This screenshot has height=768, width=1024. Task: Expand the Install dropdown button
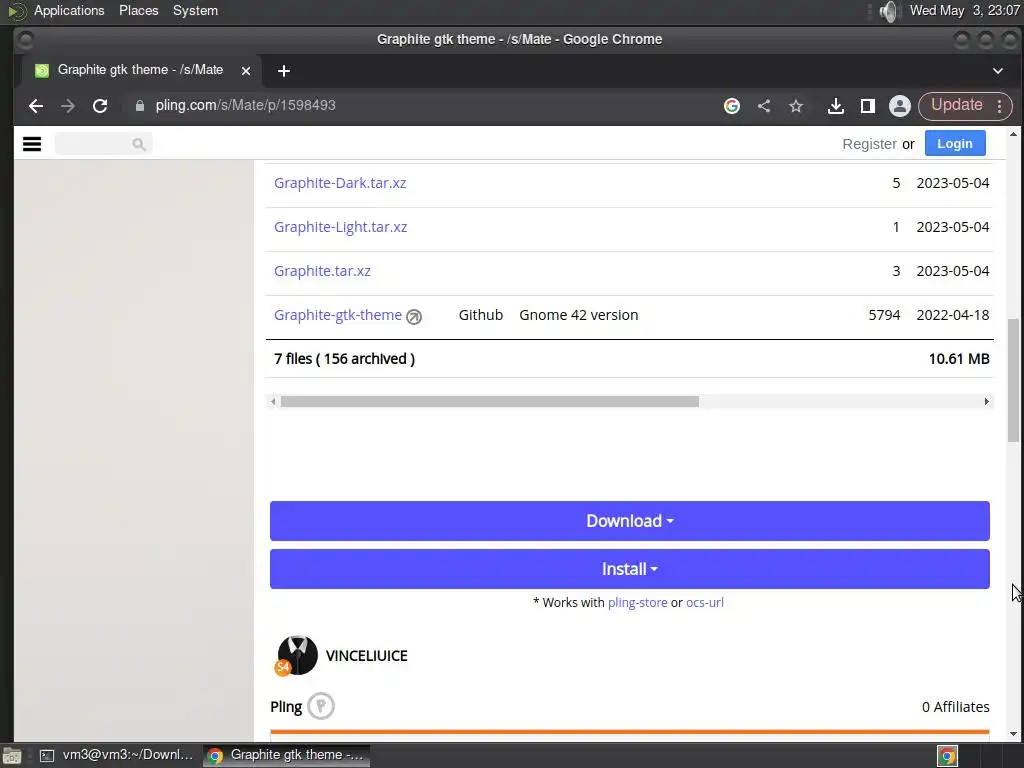[x=630, y=569]
